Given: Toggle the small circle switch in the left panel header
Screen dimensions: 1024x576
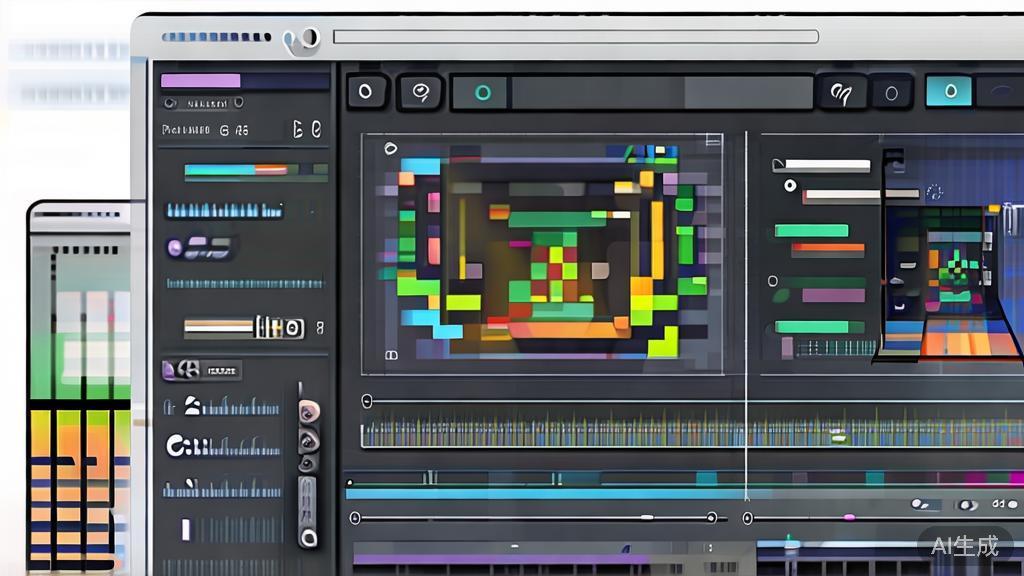Looking at the screenshot, I should click(x=170, y=102).
